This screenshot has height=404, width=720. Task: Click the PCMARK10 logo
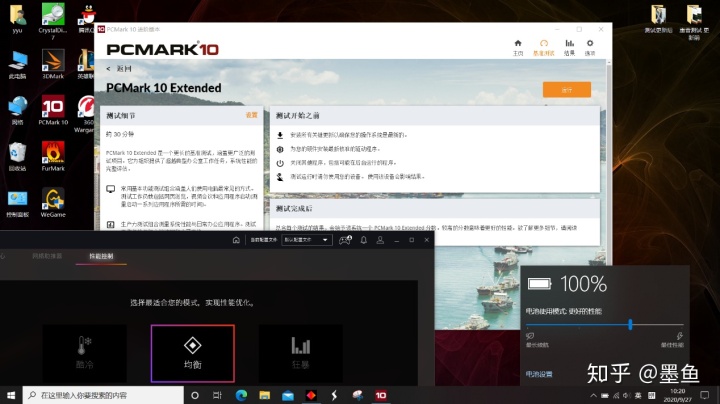pyautogui.click(x=163, y=49)
